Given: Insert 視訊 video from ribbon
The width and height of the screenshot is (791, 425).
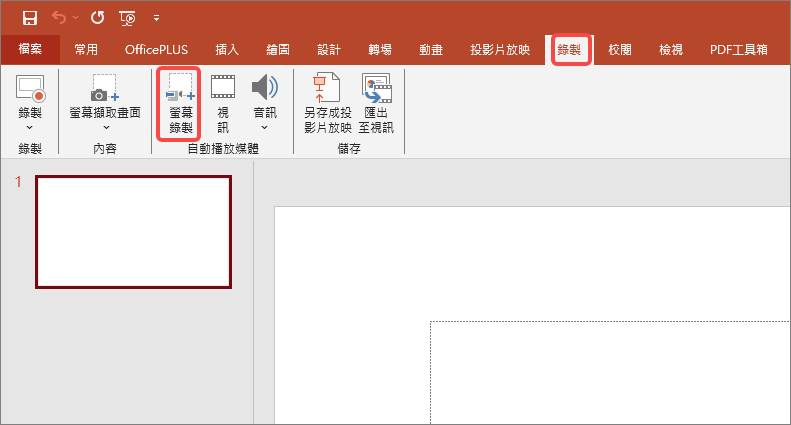Looking at the screenshot, I should coord(222,103).
